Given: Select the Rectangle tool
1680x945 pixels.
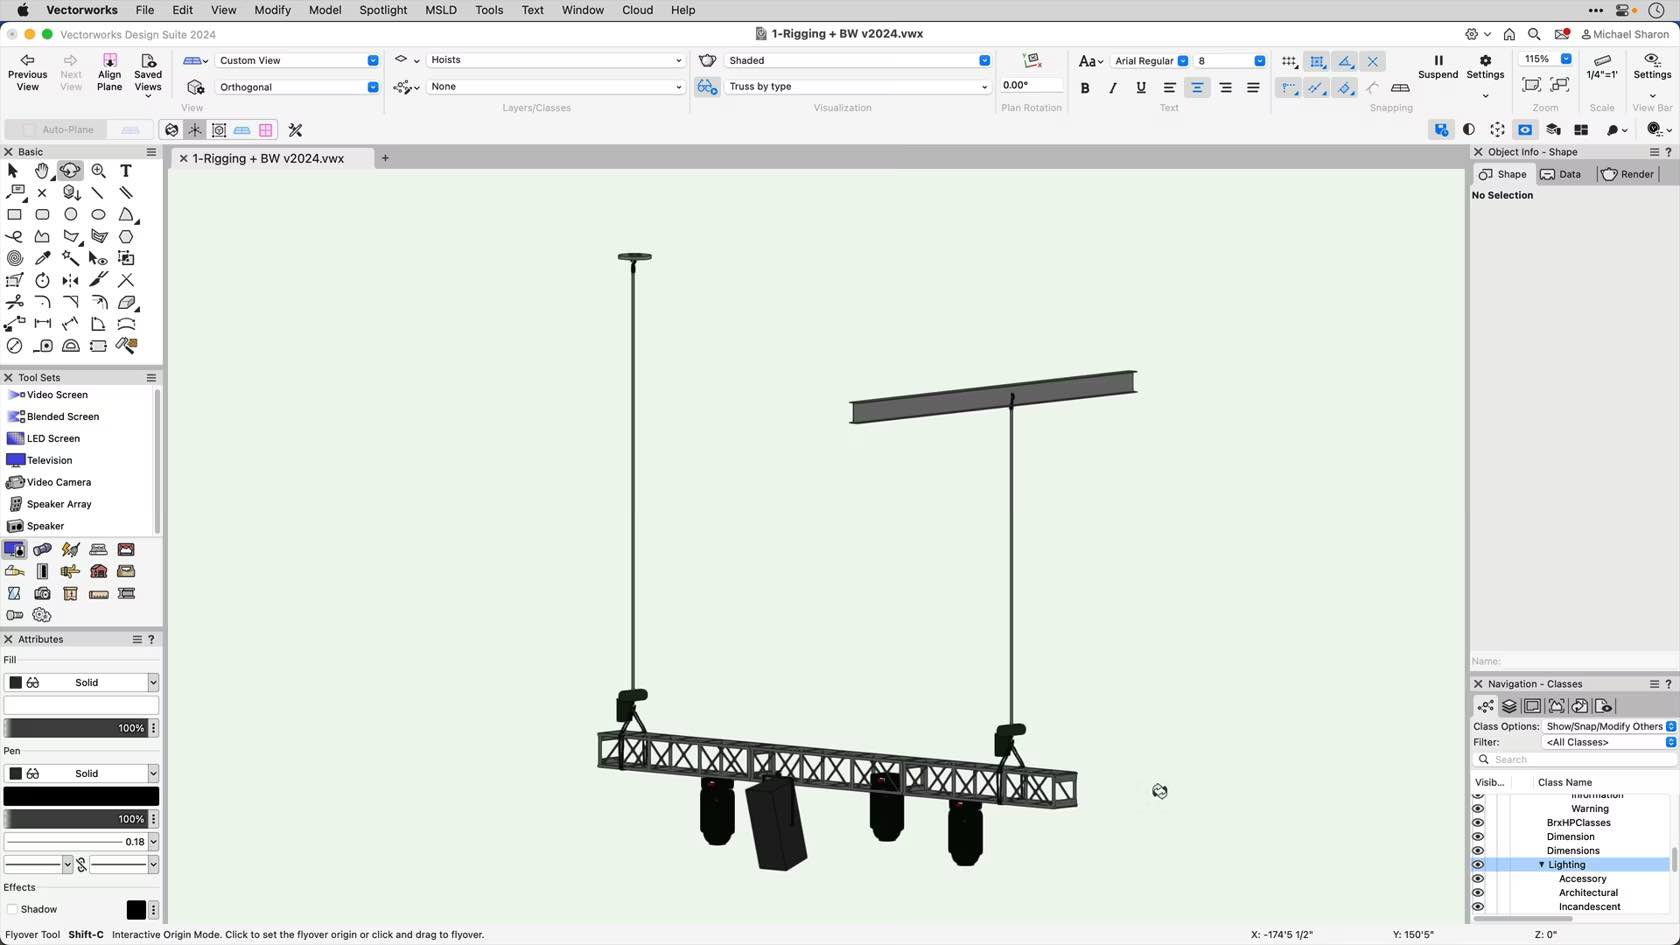Looking at the screenshot, I should (x=15, y=214).
